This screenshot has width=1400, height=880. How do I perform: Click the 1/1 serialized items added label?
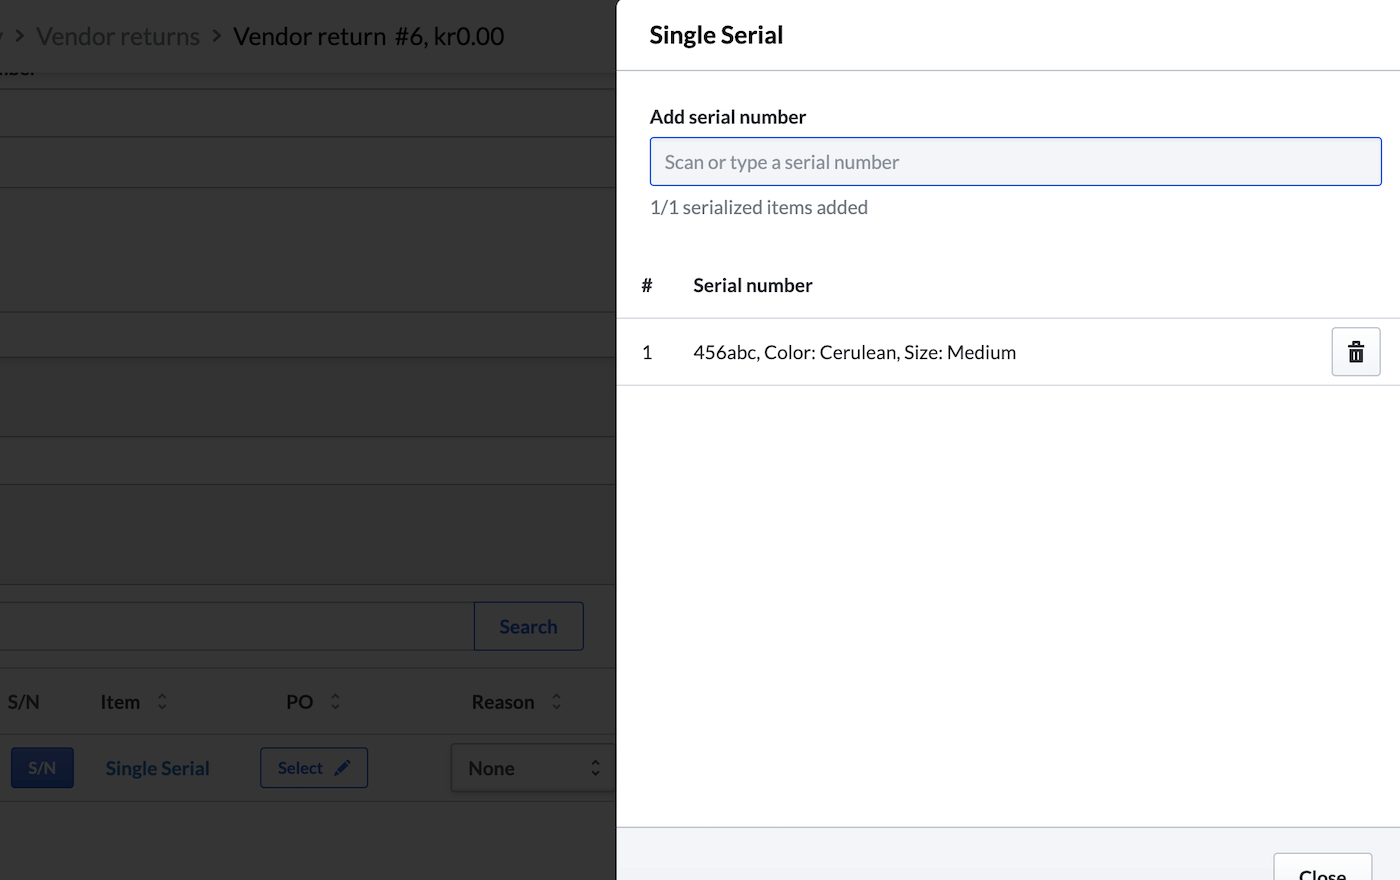(x=759, y=207)
